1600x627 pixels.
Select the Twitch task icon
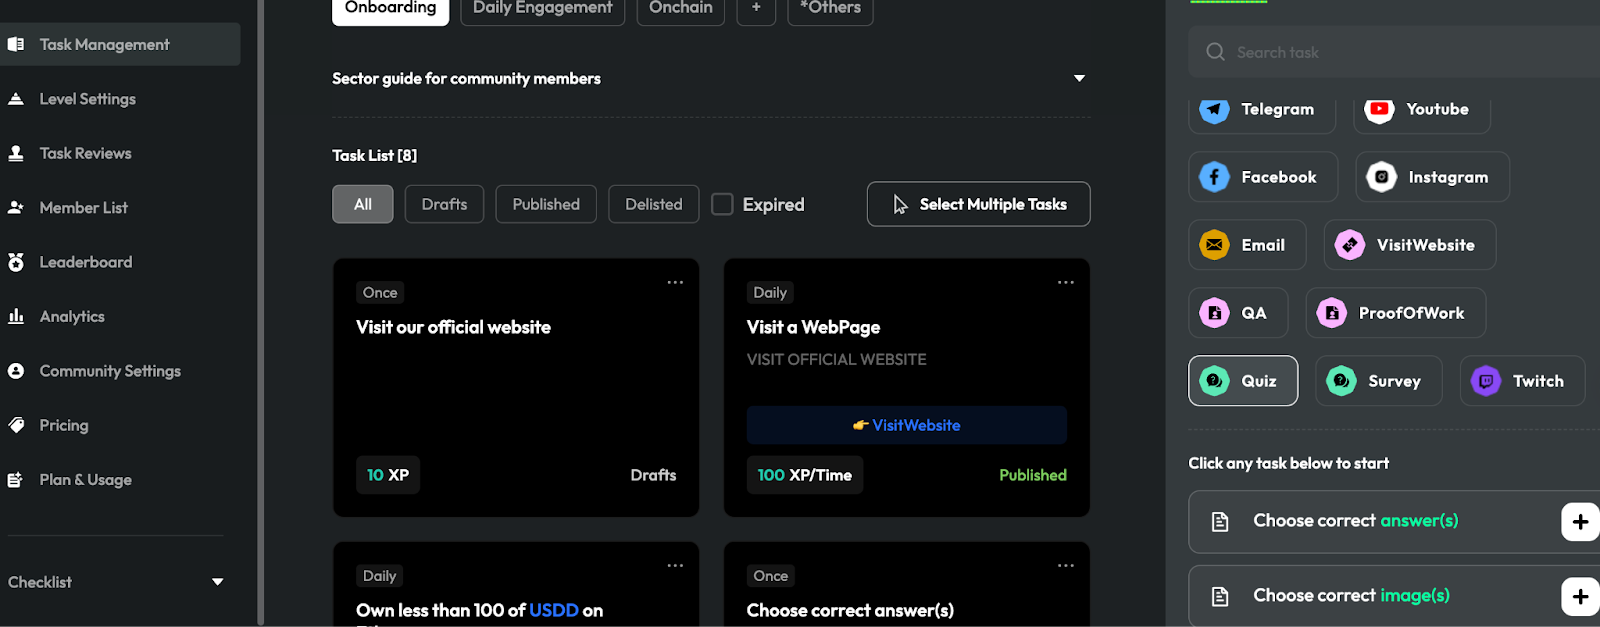(1486, 381)
